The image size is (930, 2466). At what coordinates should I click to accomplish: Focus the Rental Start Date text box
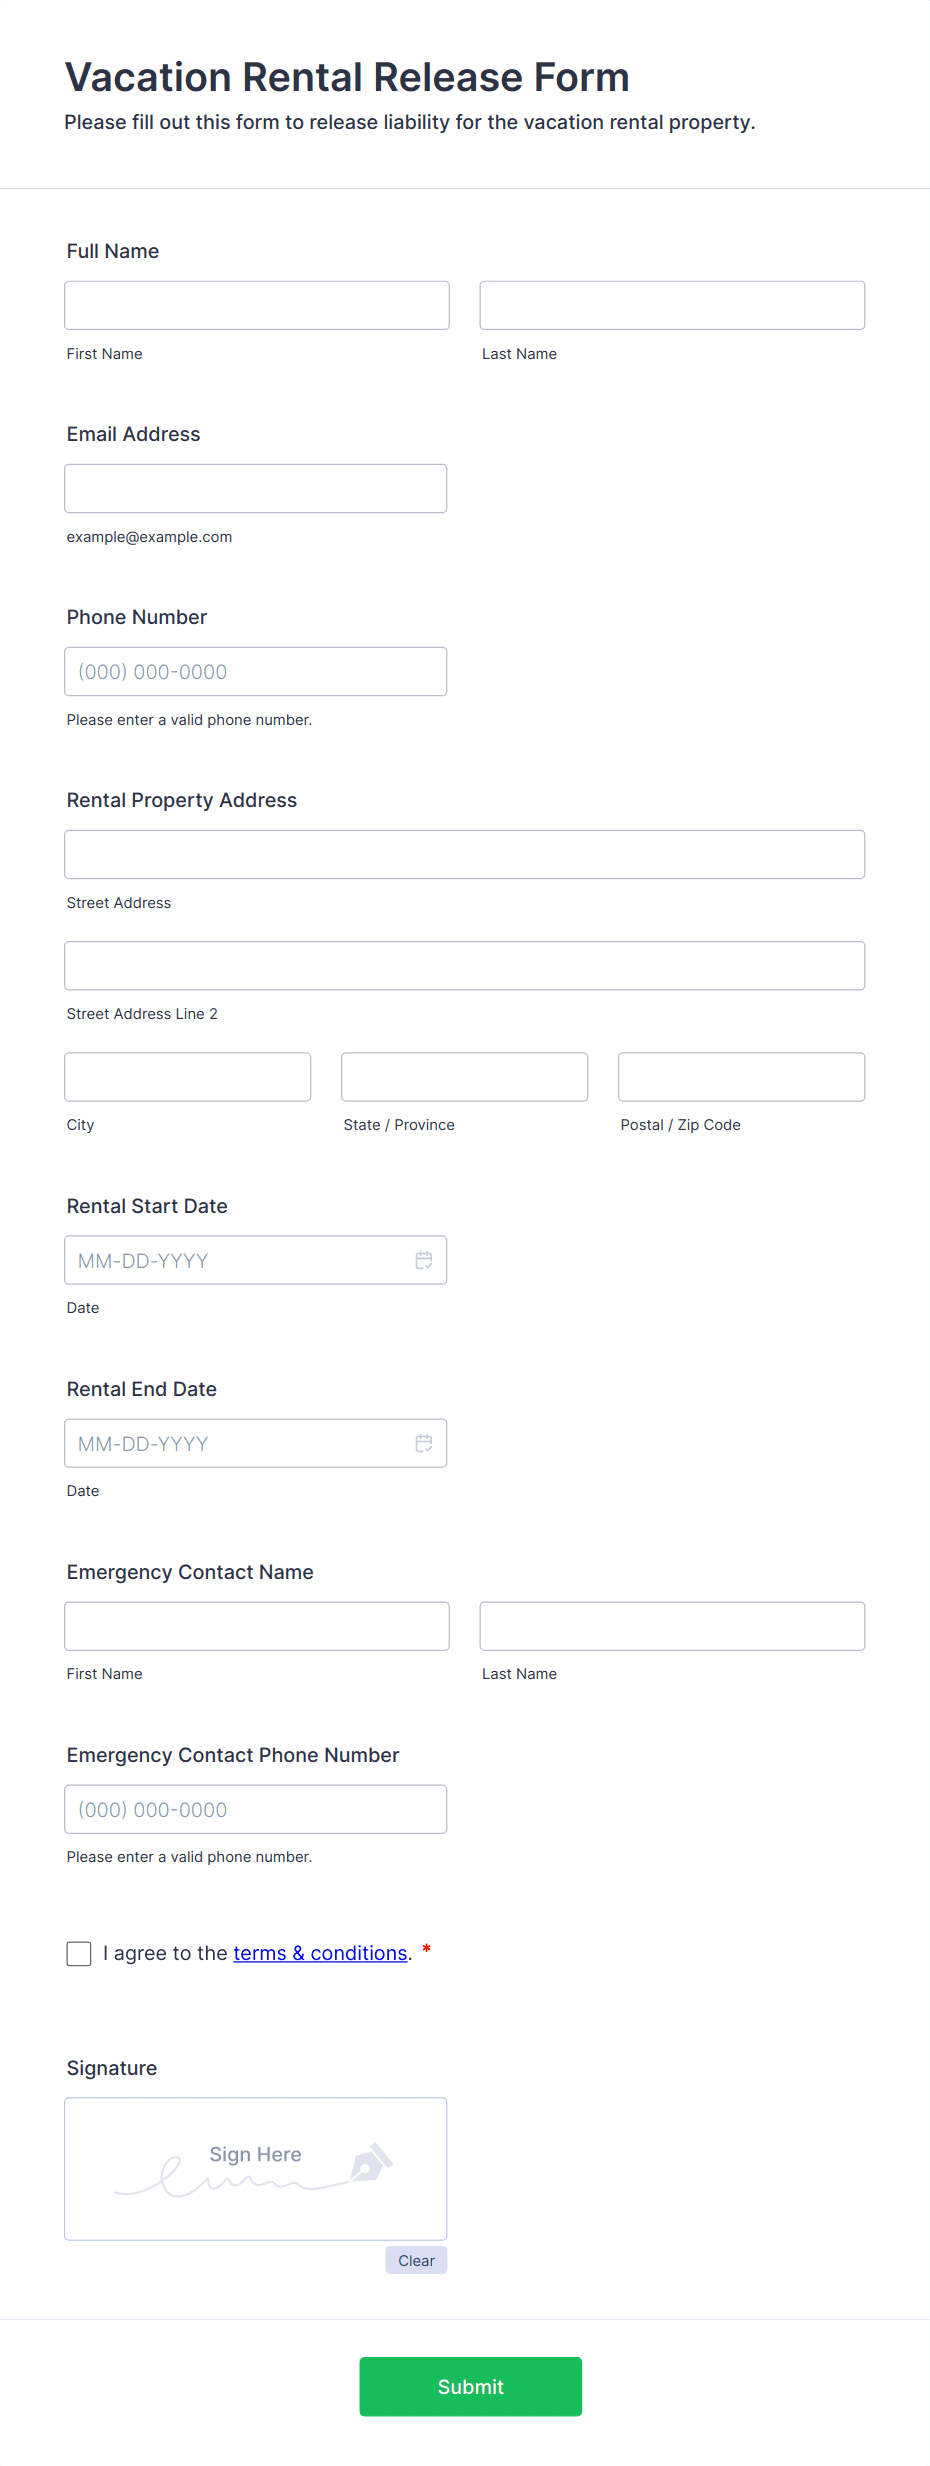(x=256, y=1260)
